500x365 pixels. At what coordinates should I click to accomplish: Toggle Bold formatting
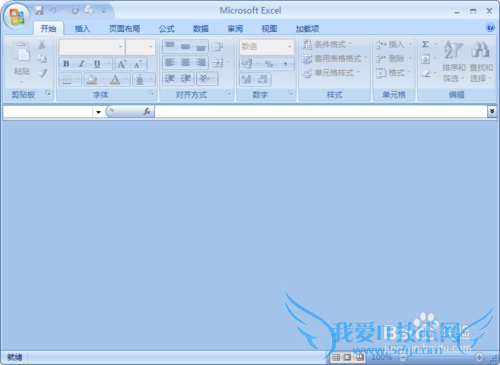[x=66, y=64]
